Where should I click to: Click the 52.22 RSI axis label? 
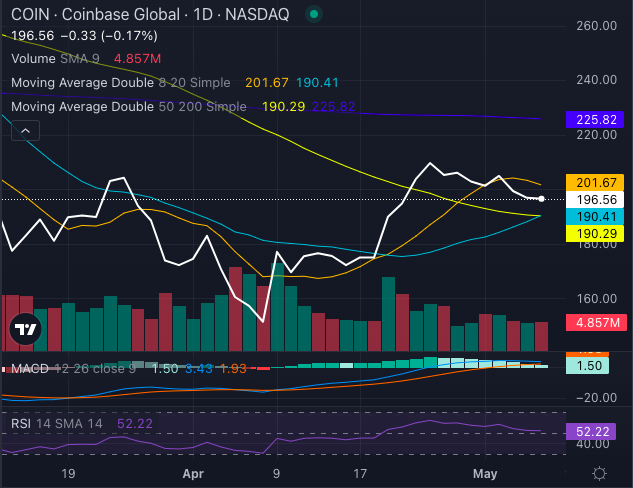coord(591,431)
